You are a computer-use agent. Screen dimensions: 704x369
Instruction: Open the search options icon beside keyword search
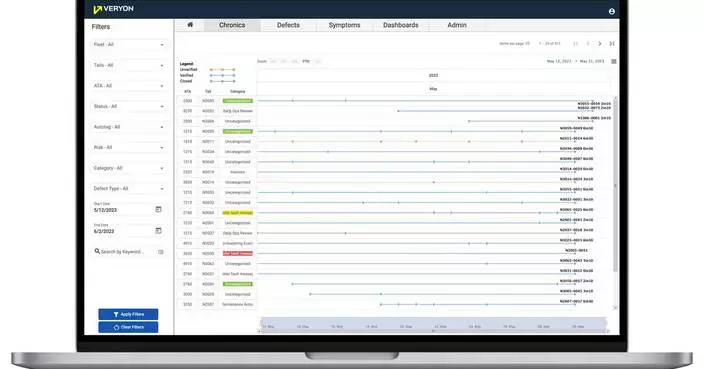[161, 252]
